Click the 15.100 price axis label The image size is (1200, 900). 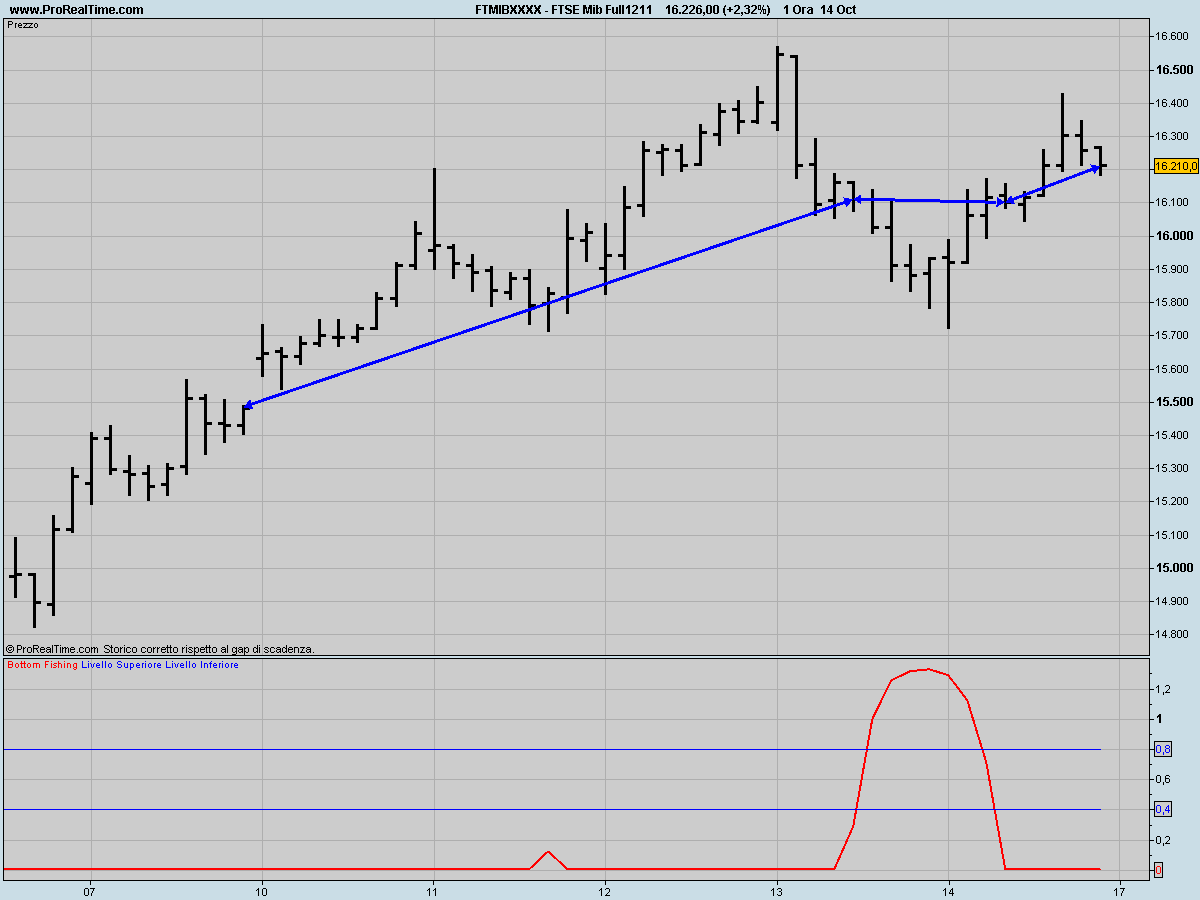pyautogui.click(x=1174, y=535)
